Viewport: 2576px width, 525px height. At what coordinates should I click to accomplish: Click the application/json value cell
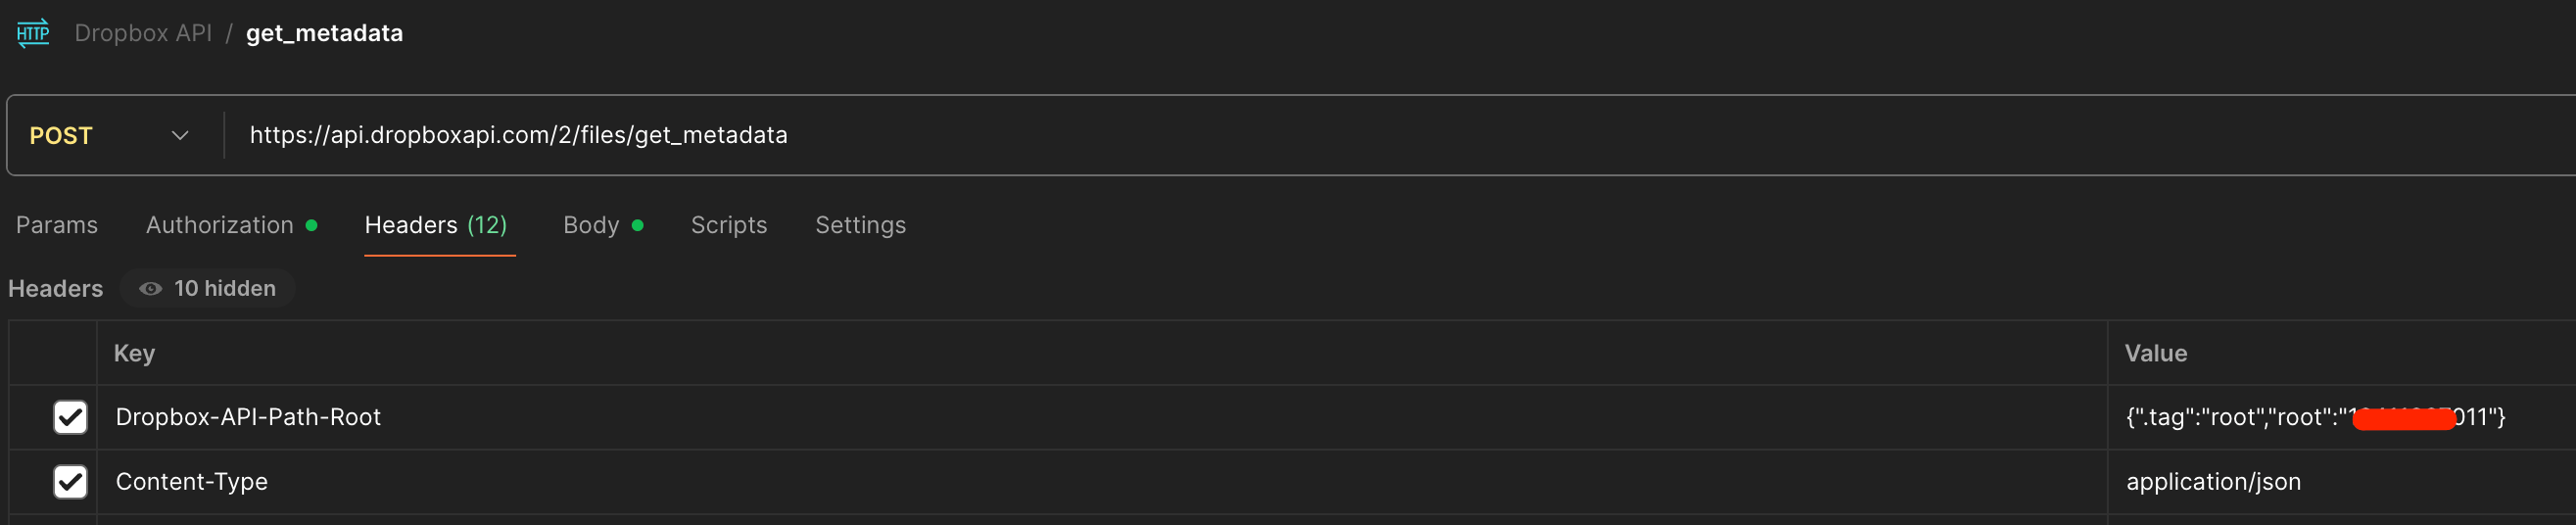[x=2213, y=482]
